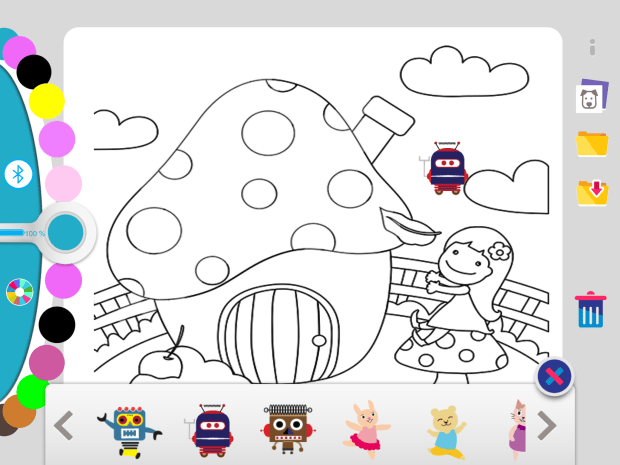Pick the blue robot sticker with yellow eyes
The width and height of the screenshot is (620, 465).
click(x=129, y=432)
